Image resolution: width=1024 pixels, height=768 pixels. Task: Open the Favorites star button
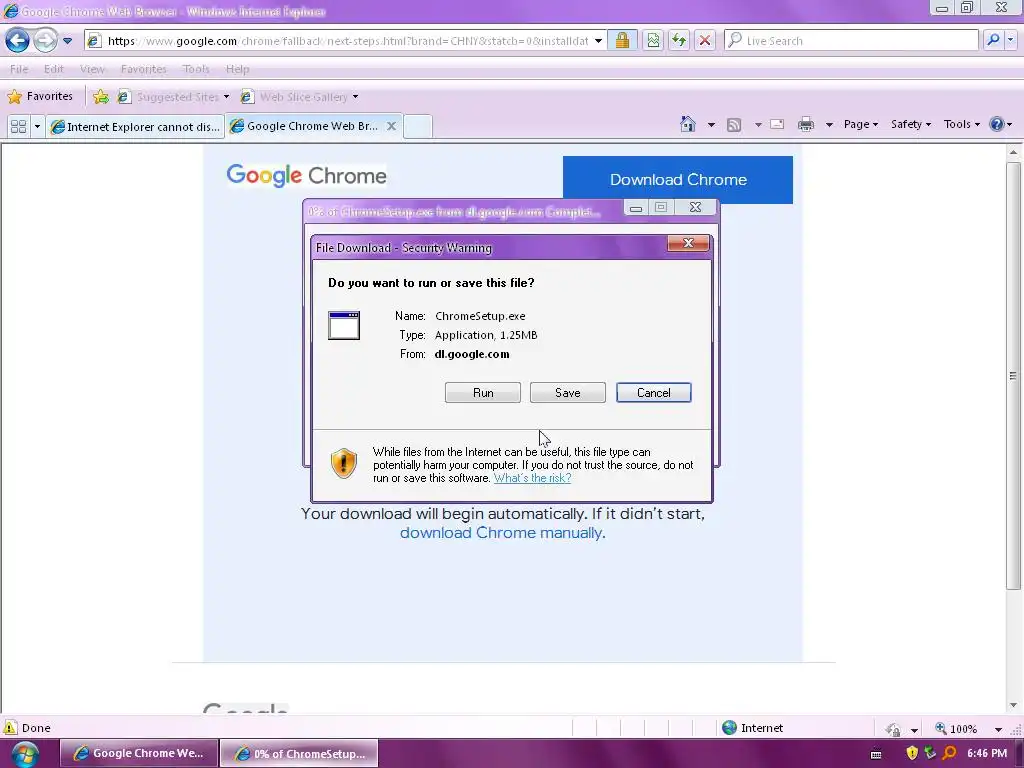coord(40,97)
